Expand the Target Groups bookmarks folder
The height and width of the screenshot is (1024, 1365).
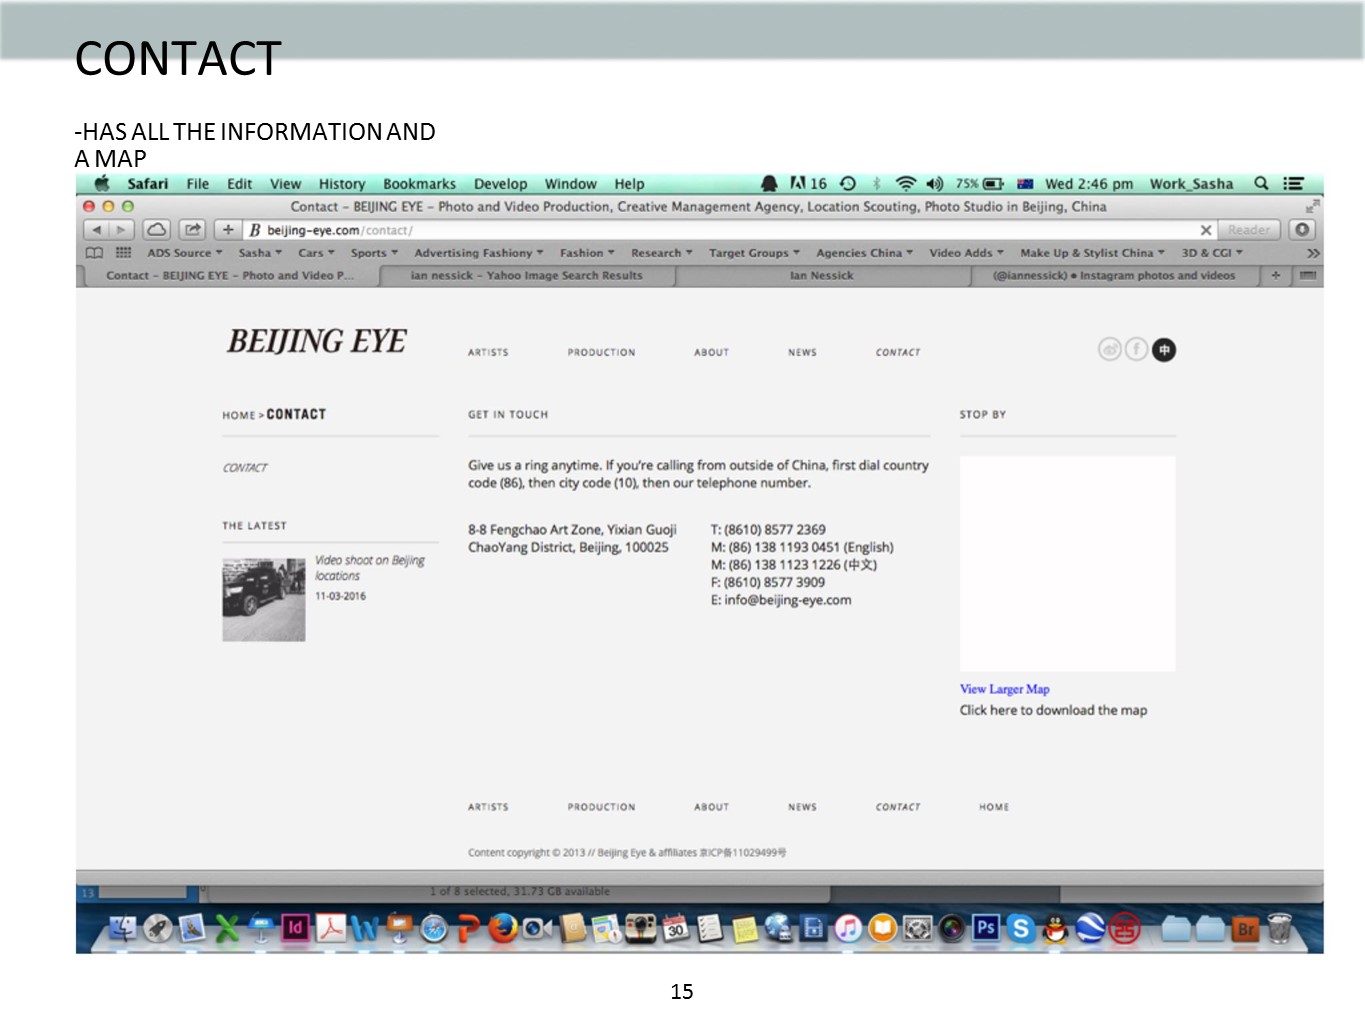pos(754,253)
